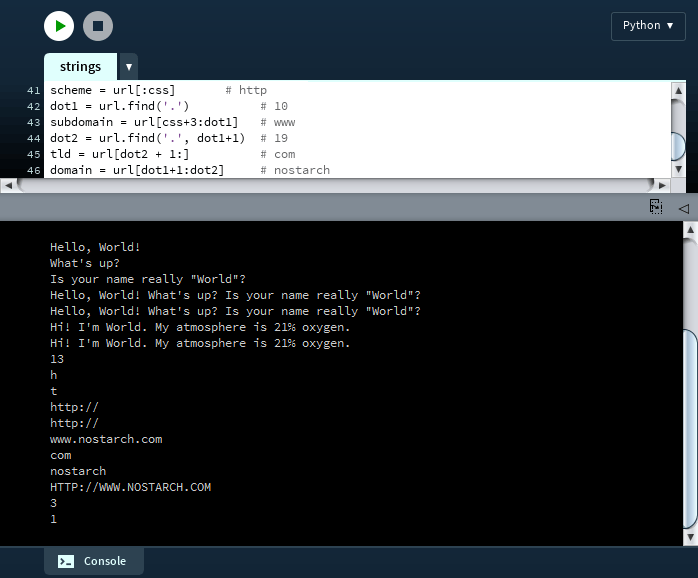Stop execution with the gray stop button
The height and width of the screenshot is (578, 698).
coord(98,26)
